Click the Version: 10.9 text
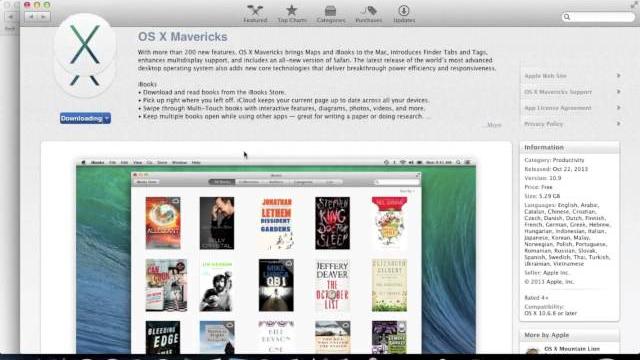This screenshot has height=360, width=640. [x=542, y=178]
